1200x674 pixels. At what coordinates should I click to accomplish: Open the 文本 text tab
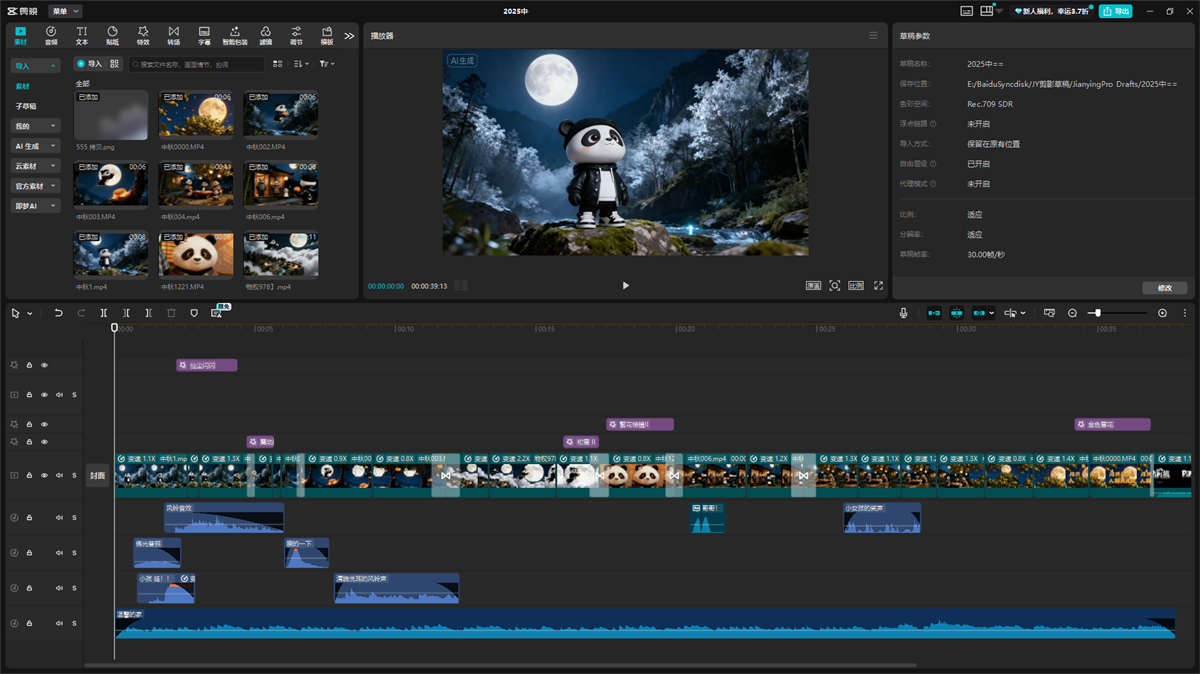pyautogui.click(x=82, y=36)
